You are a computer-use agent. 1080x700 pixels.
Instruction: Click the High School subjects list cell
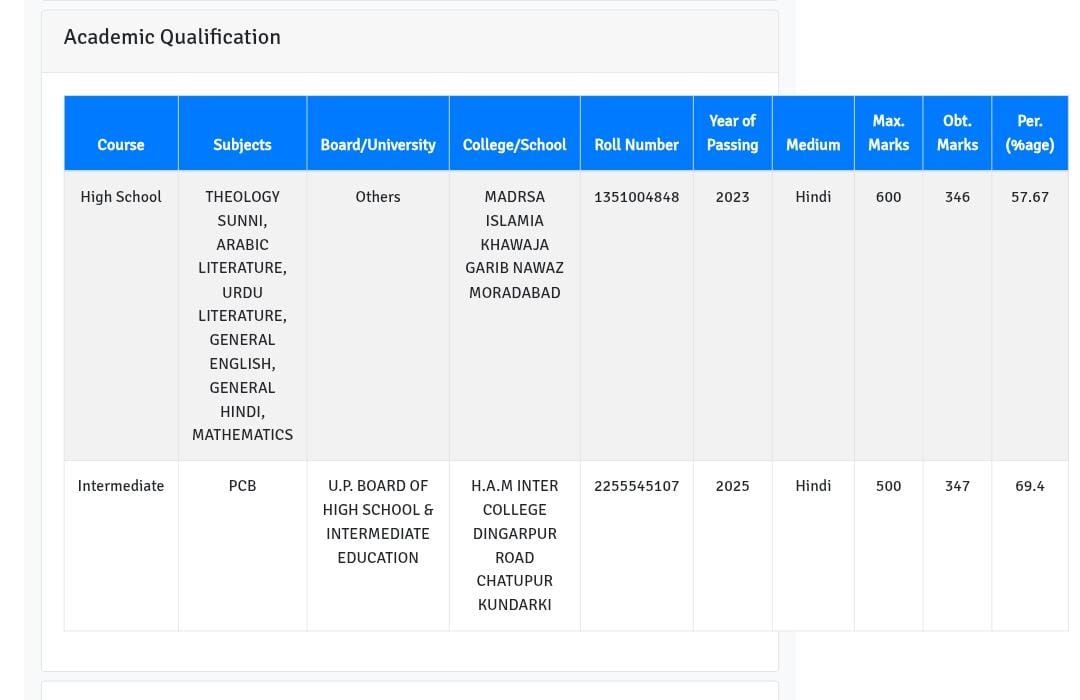242,316
